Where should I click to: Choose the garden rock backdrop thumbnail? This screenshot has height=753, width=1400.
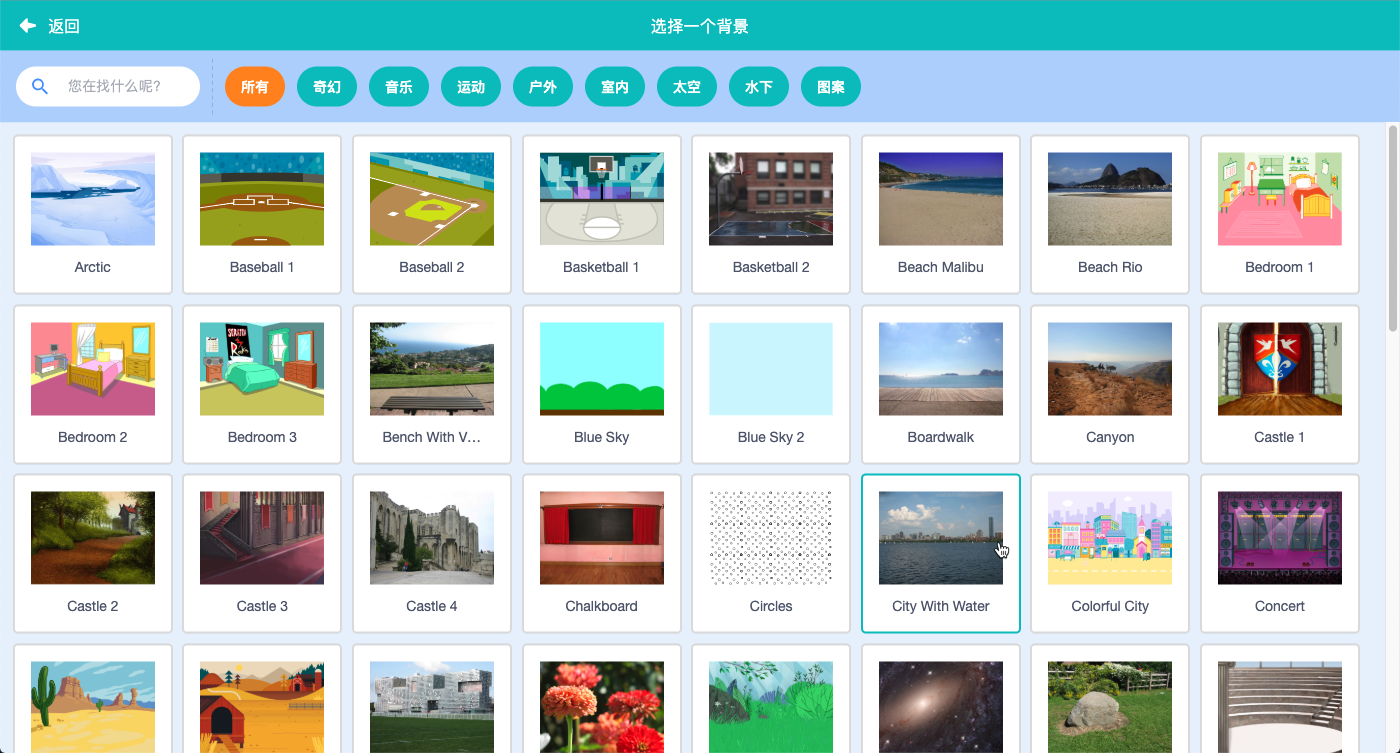pos(1110,706)
